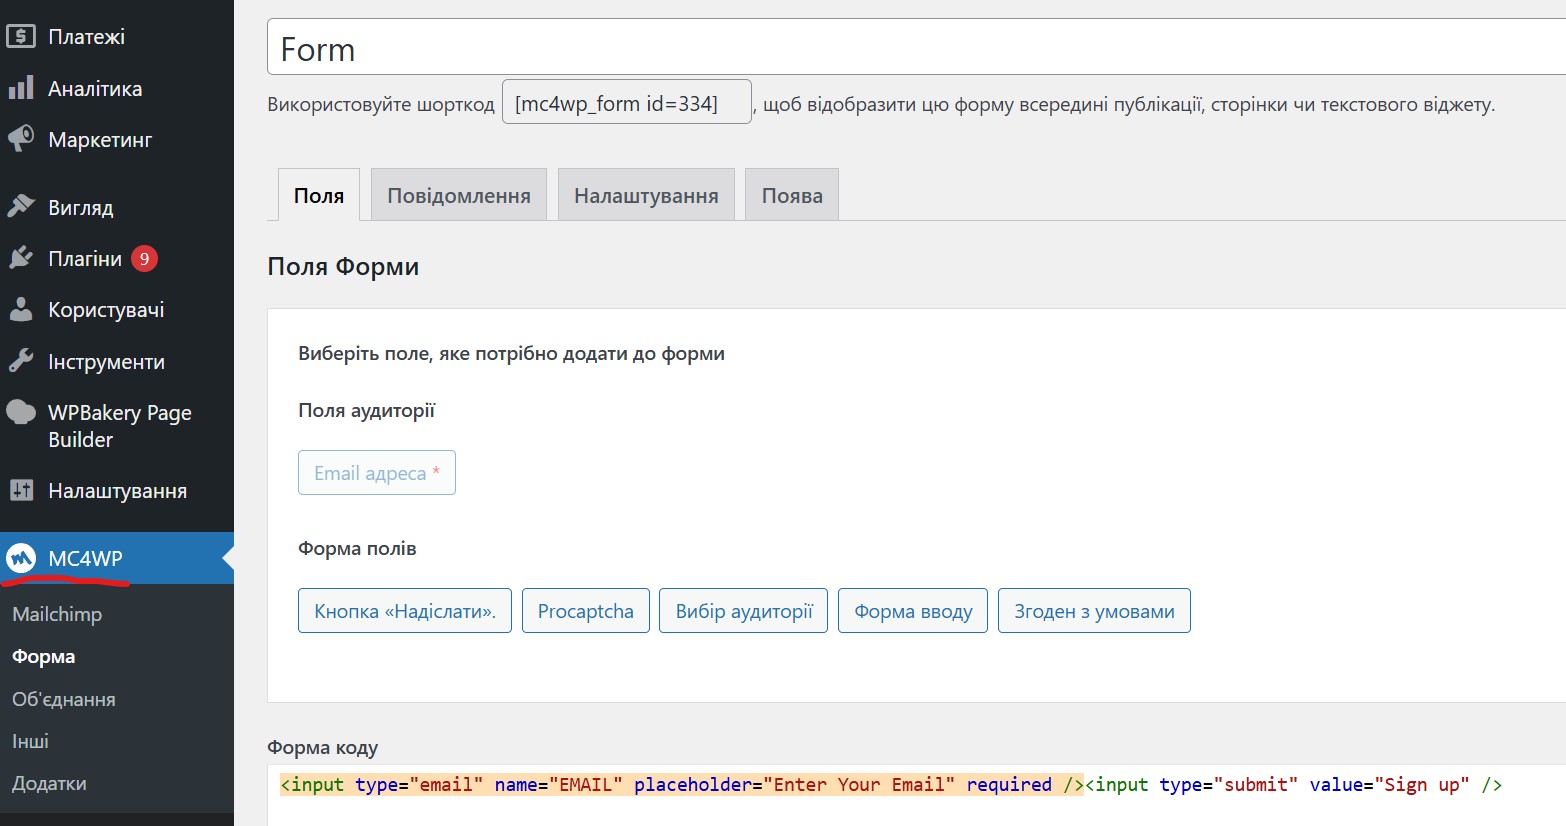Go to Інші submenu item
The height and width of the screenshot is (826, 1566).
(x=30, y=741)
